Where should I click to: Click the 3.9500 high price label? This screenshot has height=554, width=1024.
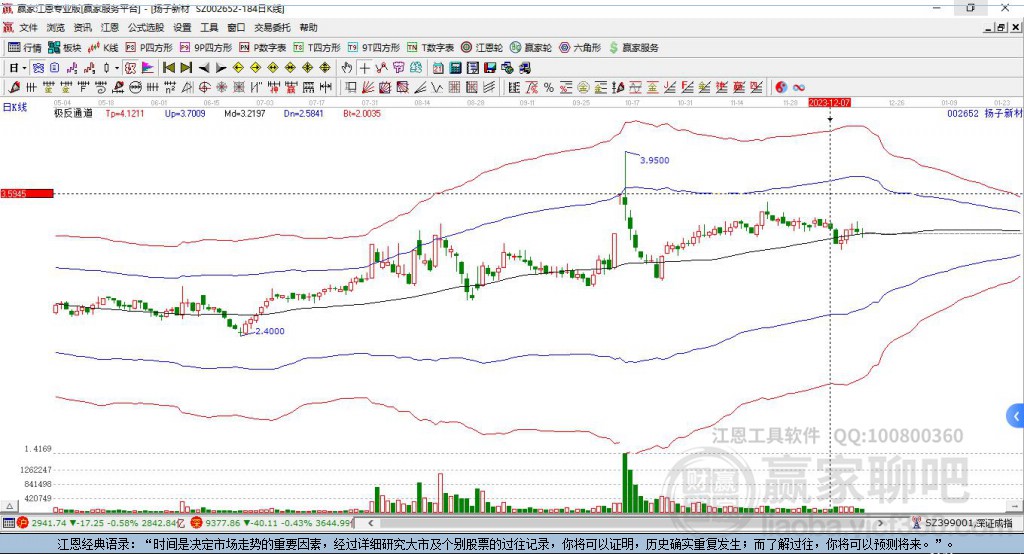[654, 160]
